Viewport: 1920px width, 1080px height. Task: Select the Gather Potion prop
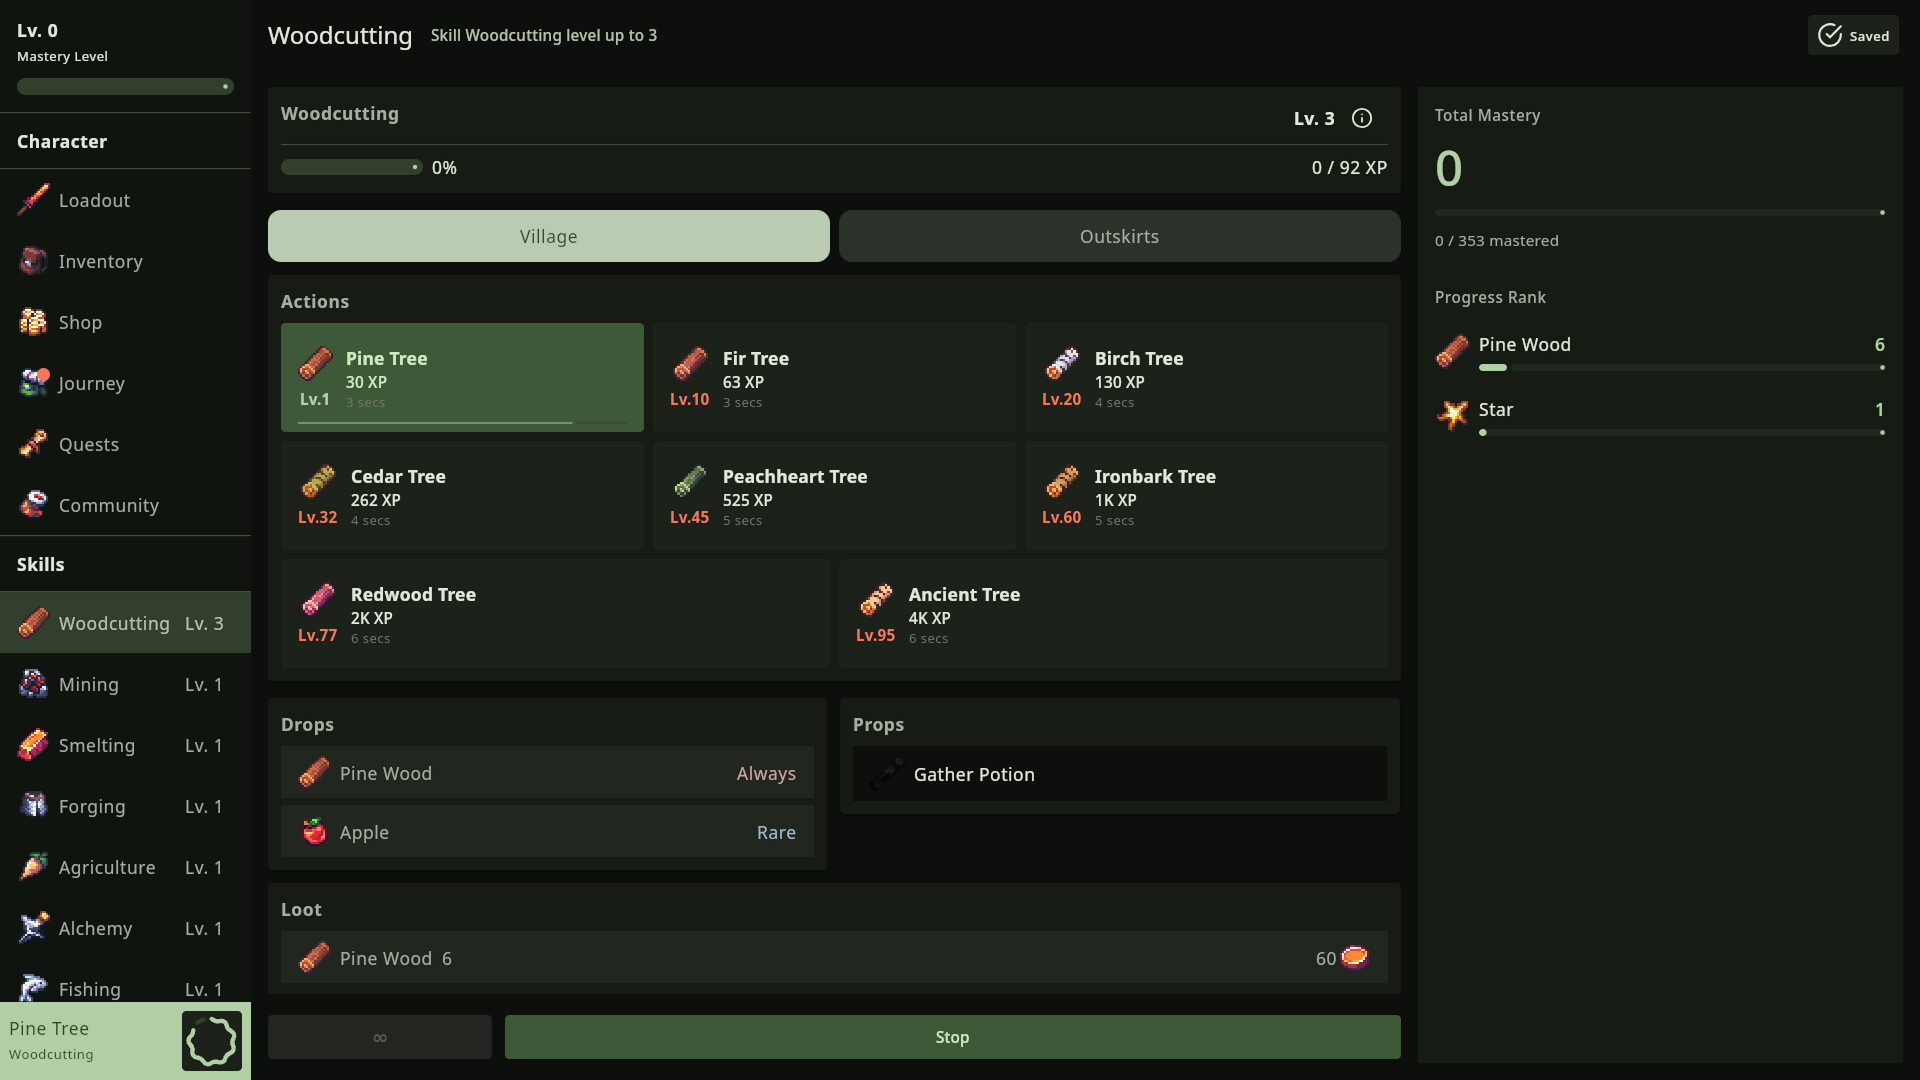[x=1118, y=773]
